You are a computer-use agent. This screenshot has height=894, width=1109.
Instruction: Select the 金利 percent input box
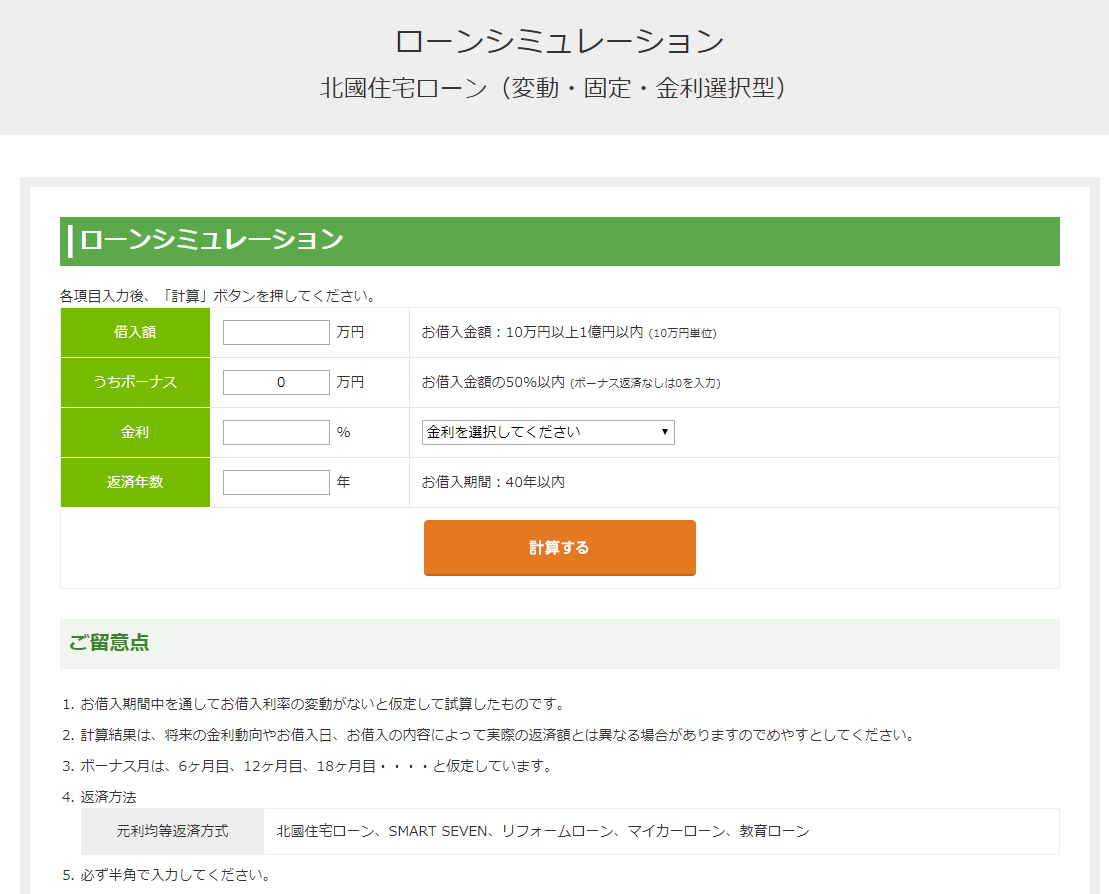(276, 432)
